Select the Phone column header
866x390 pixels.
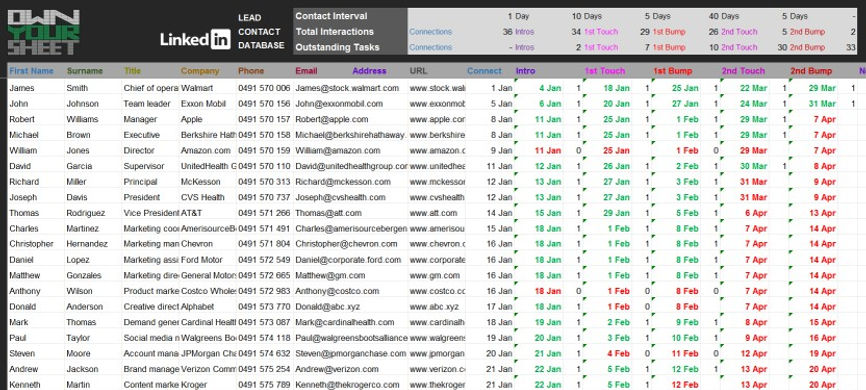(x=251, y=71)
